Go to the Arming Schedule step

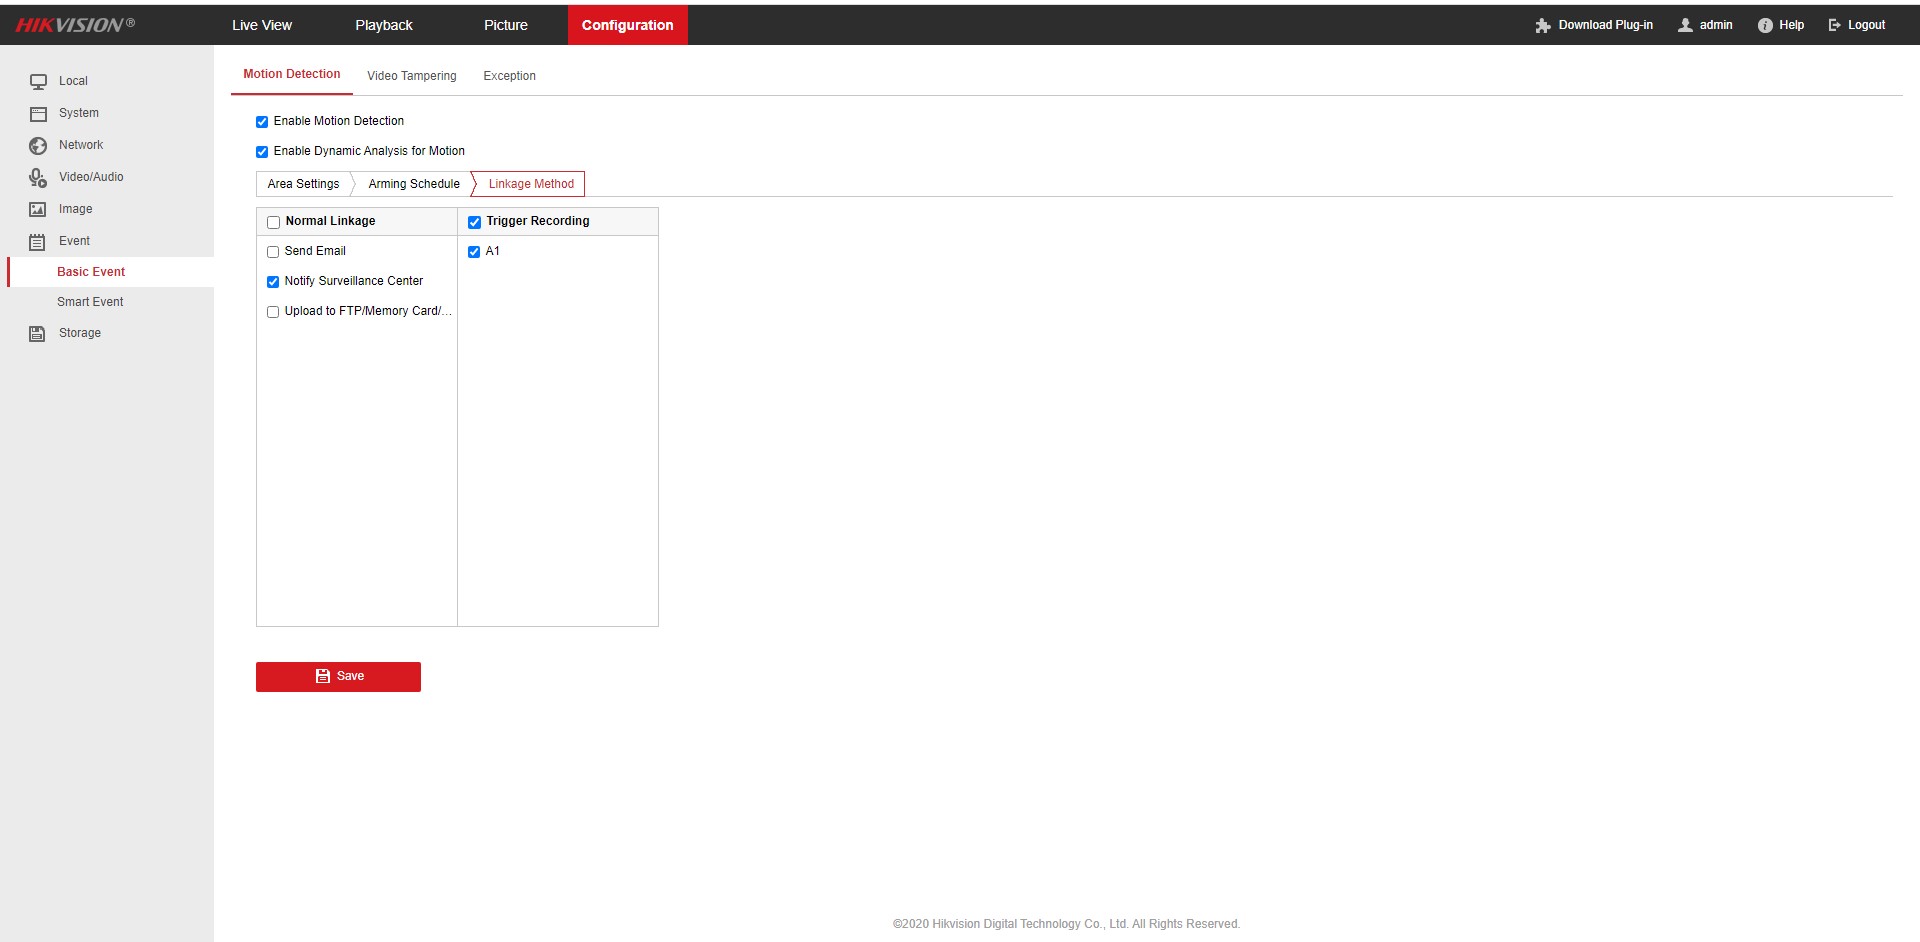pos(413,184)
